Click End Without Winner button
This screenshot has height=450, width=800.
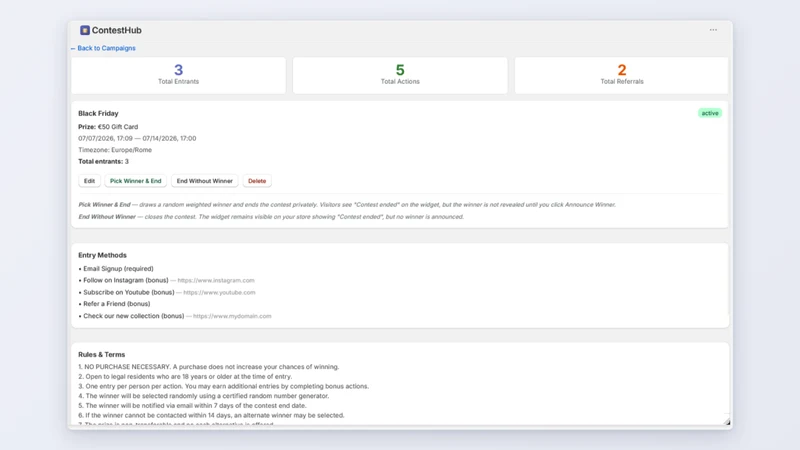click(x=205, y=181)
